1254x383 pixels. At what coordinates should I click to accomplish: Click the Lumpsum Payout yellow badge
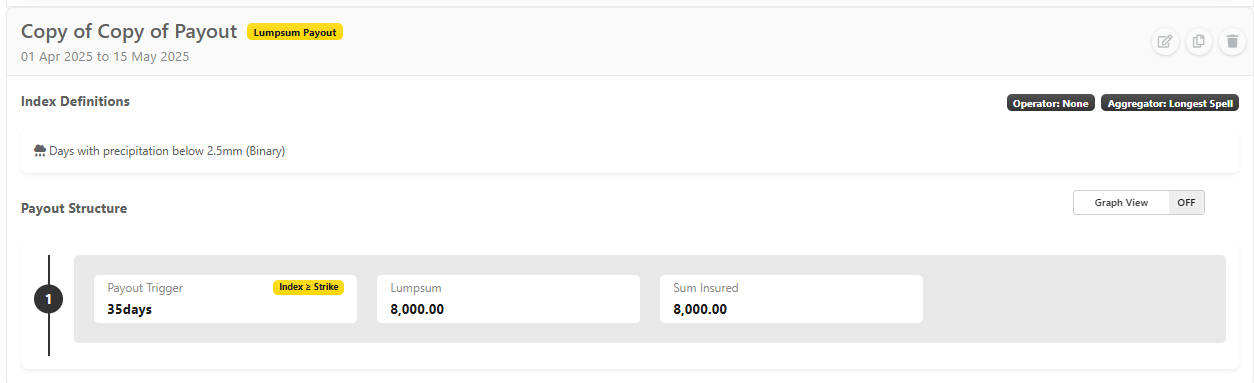point(295,32)
